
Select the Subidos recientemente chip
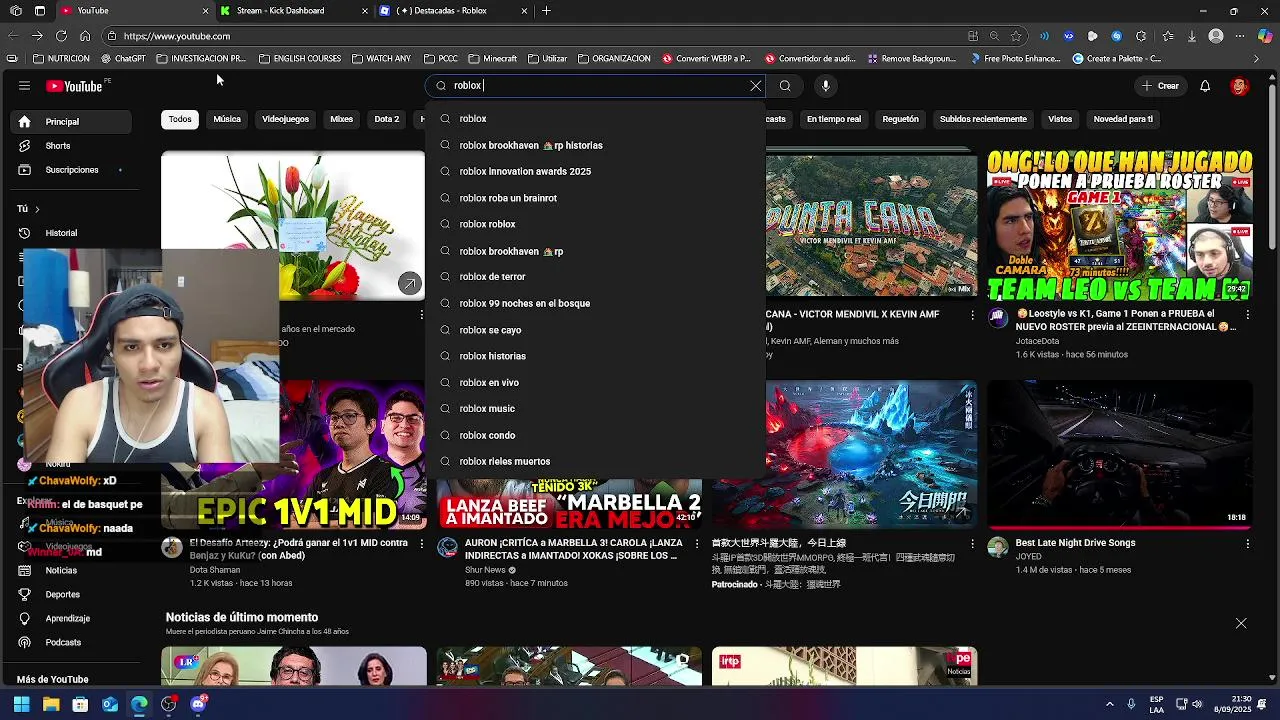pyautogui.click(x=983, y=119)
